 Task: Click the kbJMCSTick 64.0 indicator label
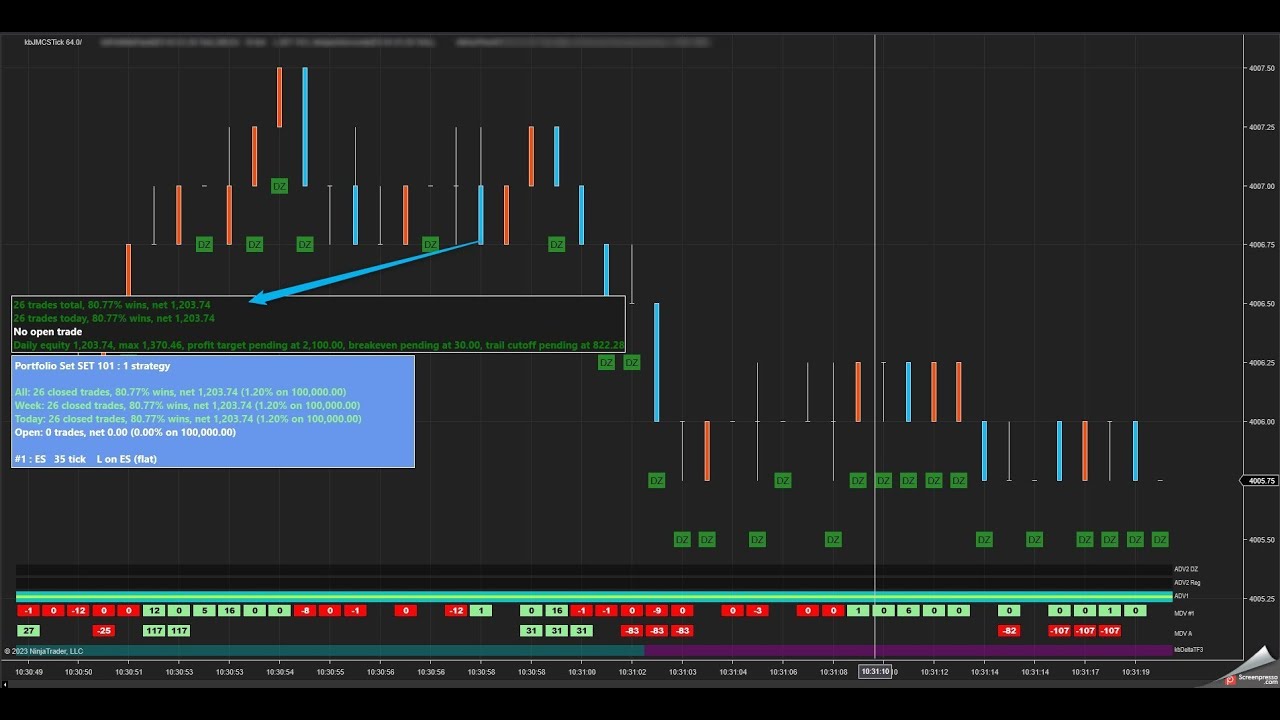click(x=53, y=42)
